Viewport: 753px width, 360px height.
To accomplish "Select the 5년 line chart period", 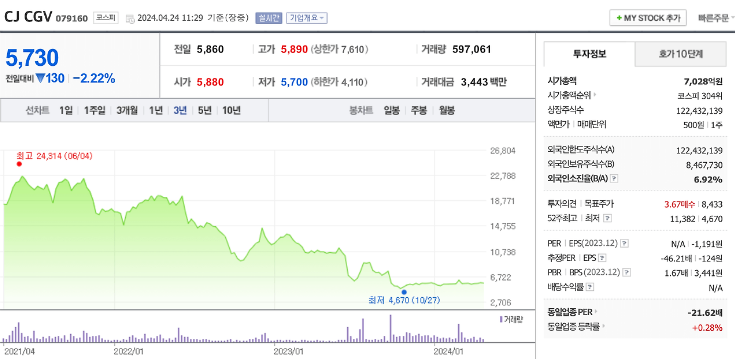I will (205, 110).
